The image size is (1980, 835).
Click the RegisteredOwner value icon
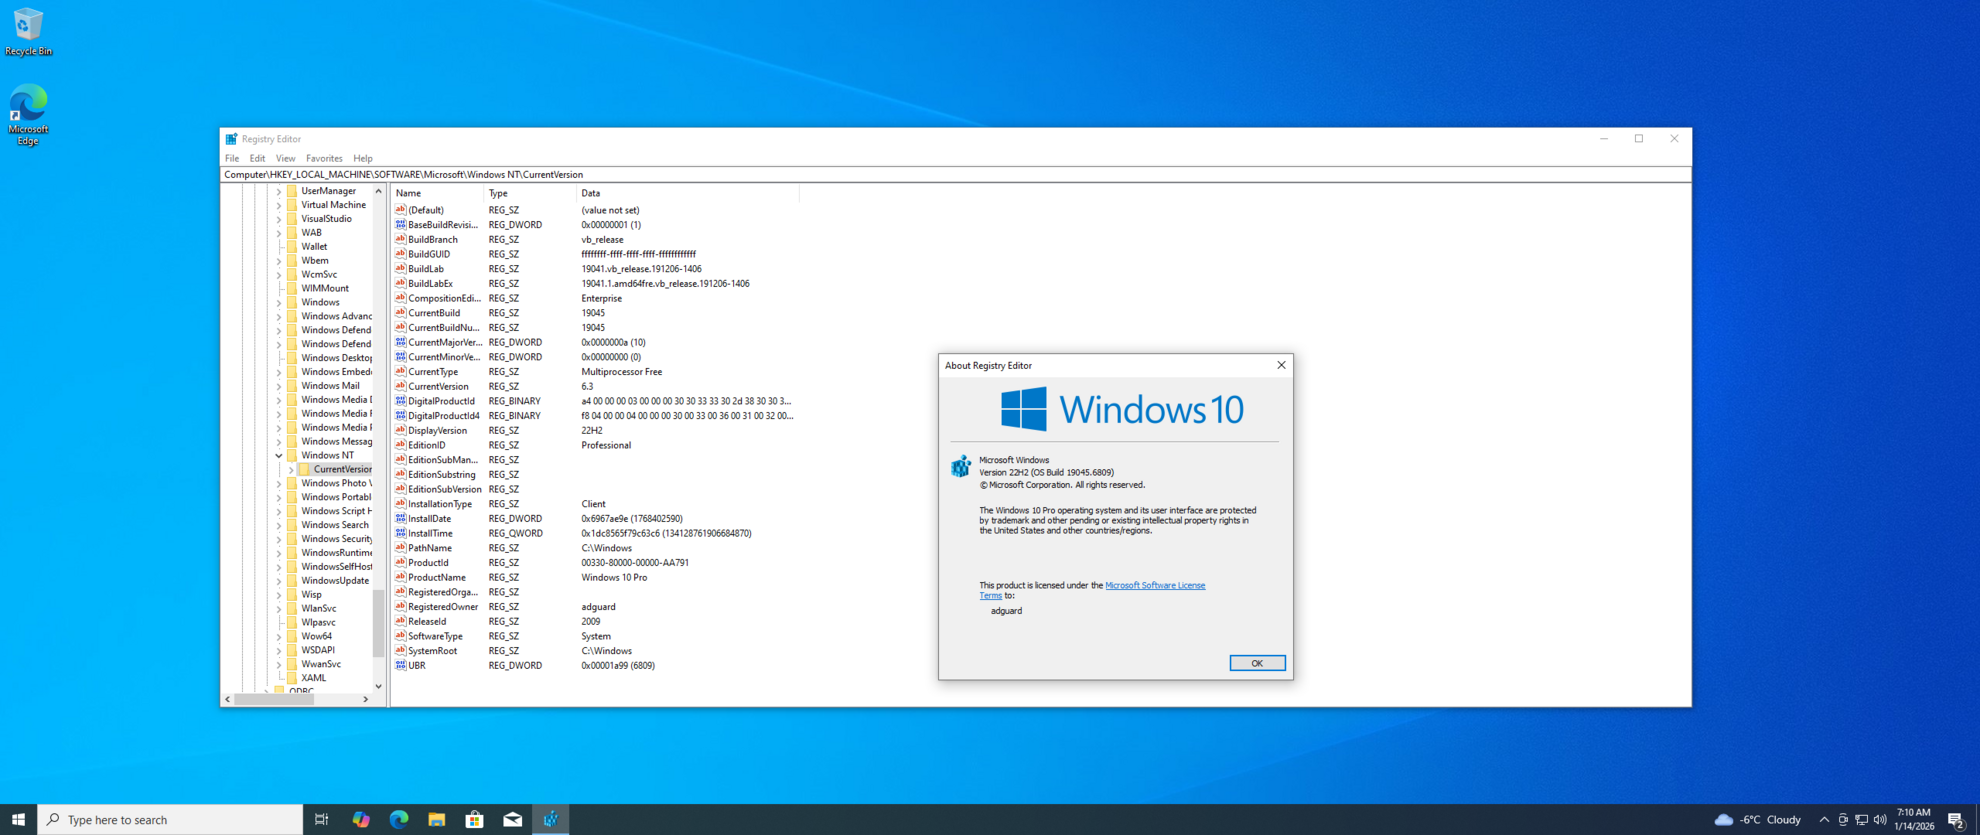click(400, 606)
